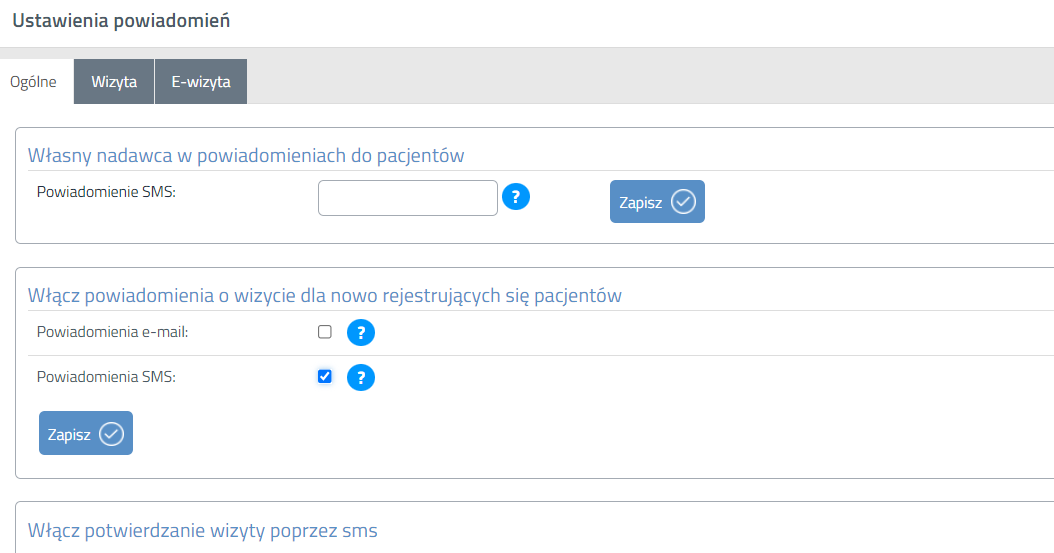Focus the Powiadomienie SMS sender input field
Screen dimensions: 1054x553
tap(408, 198)
